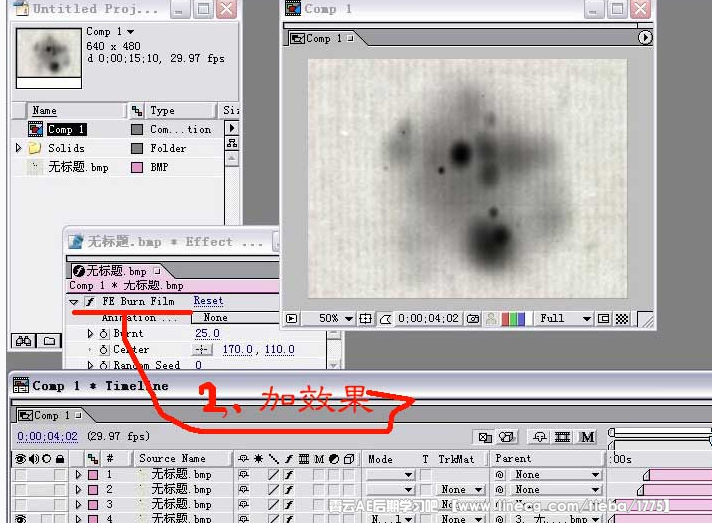The height and width of the screenshot is (523, 712).
Task: Toggle effect switch on layer 1
Action: click(x=289, y=475)
